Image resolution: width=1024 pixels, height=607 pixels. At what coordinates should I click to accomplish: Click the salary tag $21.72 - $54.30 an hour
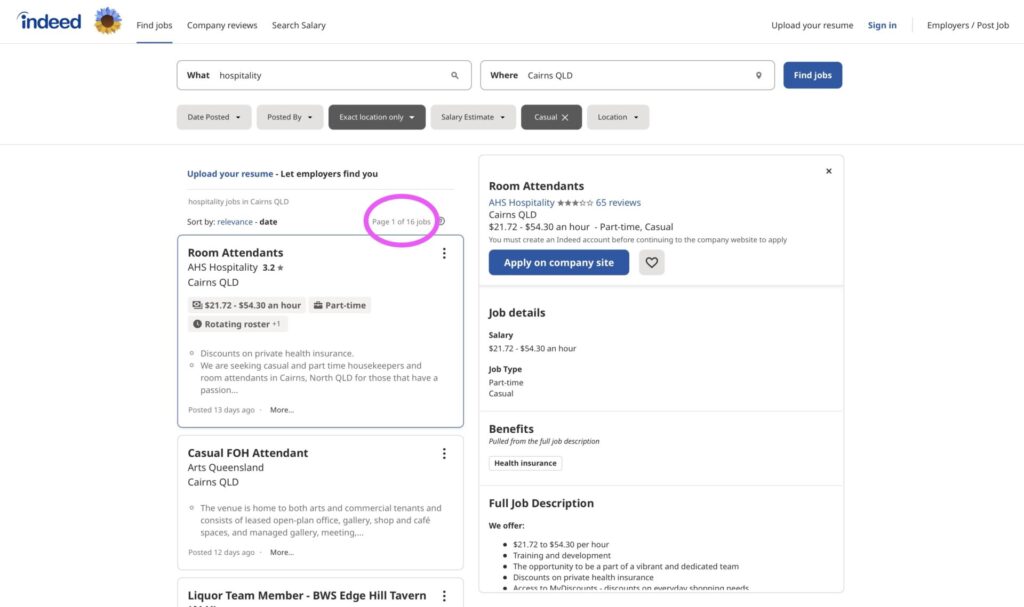pos(246,305)
